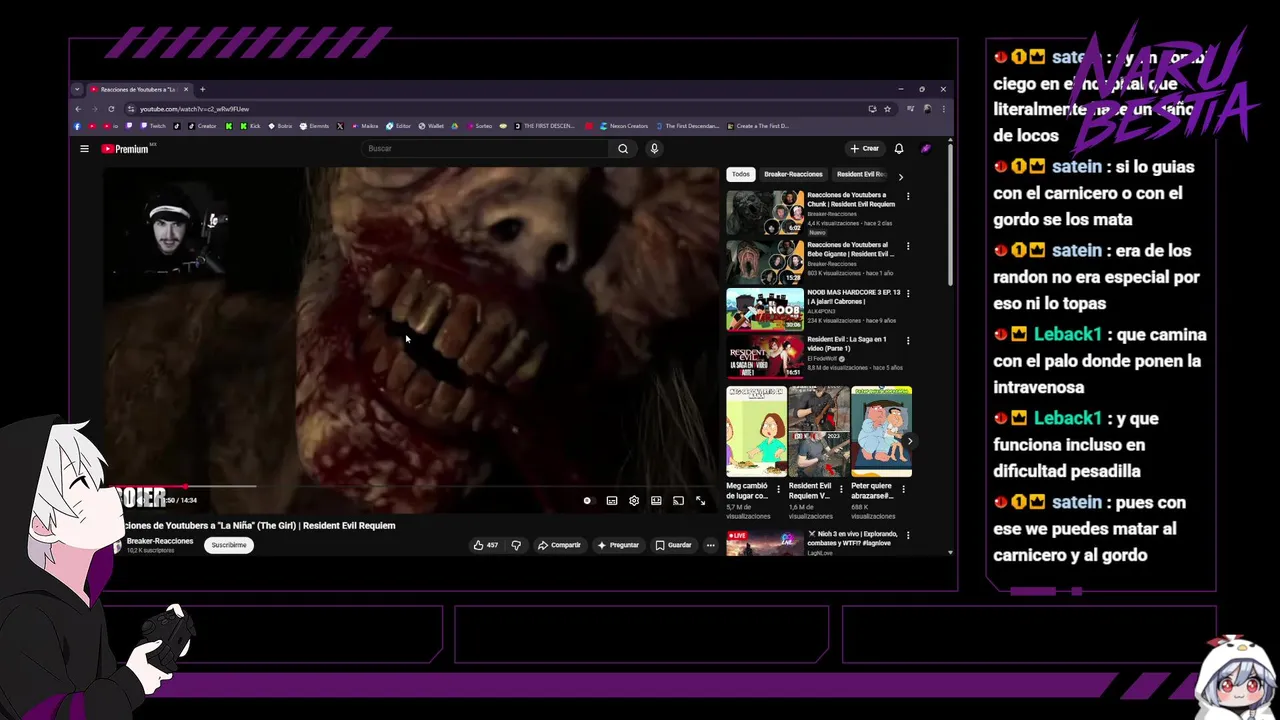Open the Elemnts bookmark
This screenshot has width=1280, height=720.
pyautogui.click(x=314, y=126)
